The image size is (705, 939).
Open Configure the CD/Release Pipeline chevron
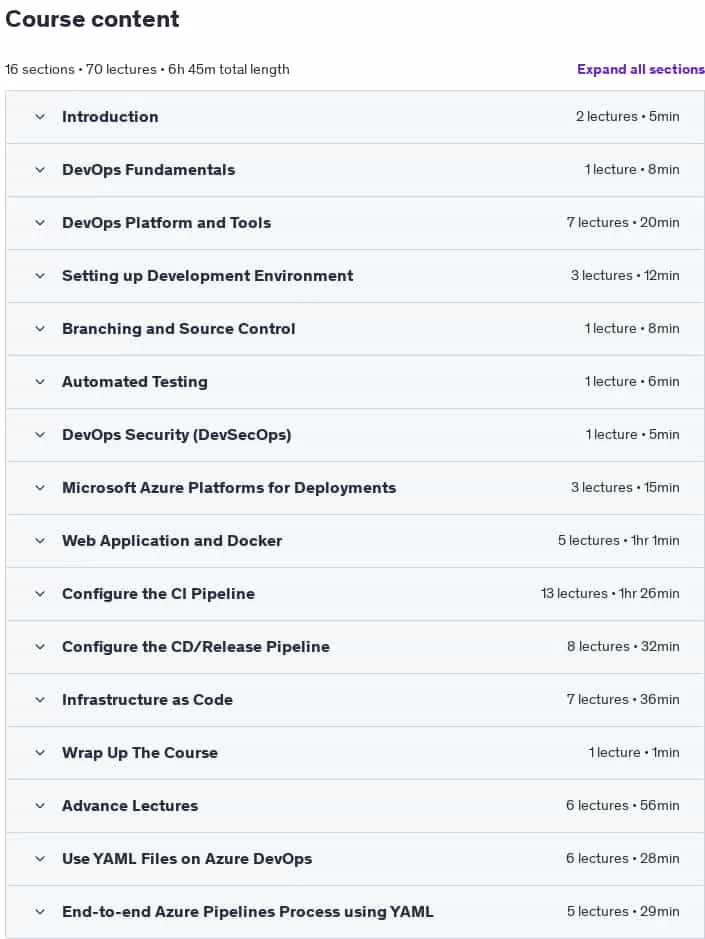click(x=40, y=647)
